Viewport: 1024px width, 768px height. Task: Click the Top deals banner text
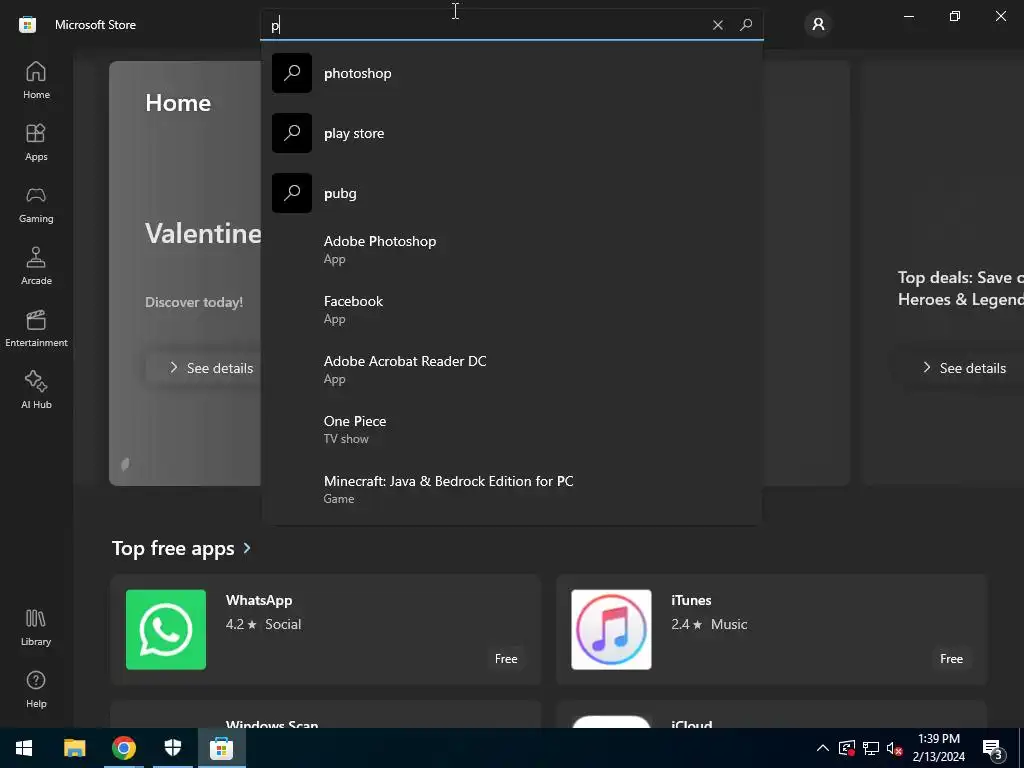click(x=960, y=288)
